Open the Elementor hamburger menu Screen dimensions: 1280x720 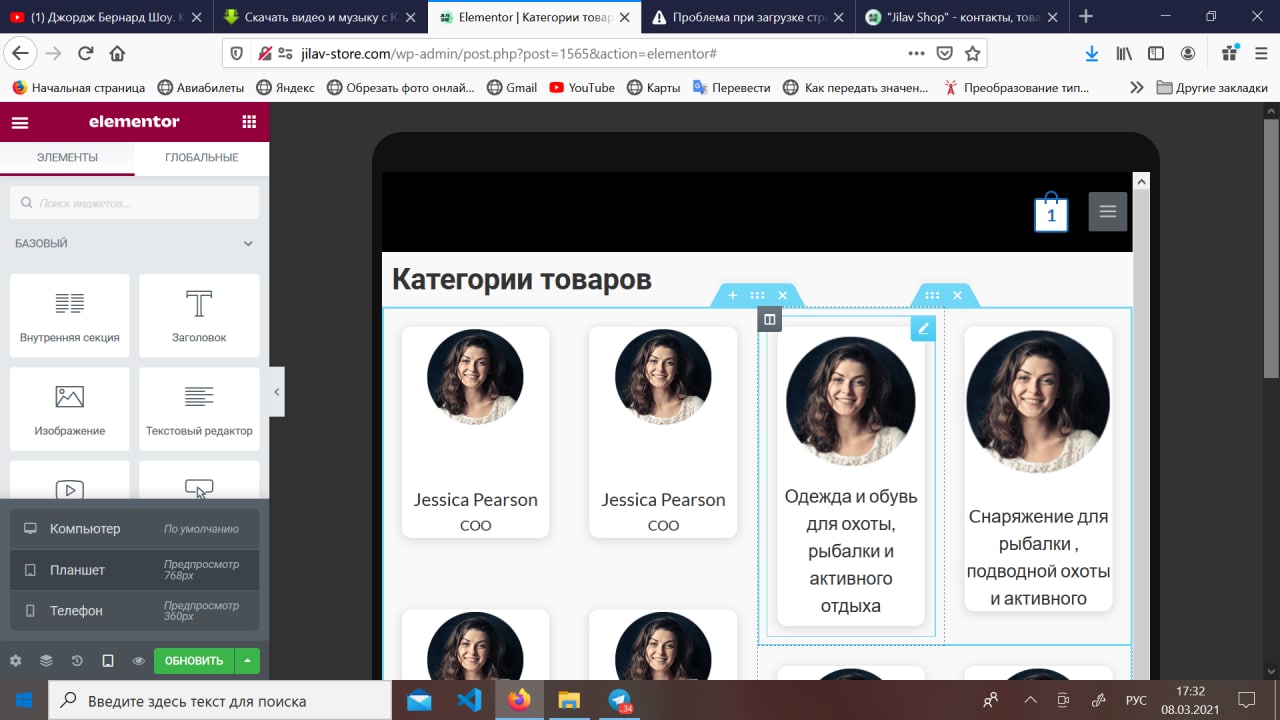(x=20, y=123)
